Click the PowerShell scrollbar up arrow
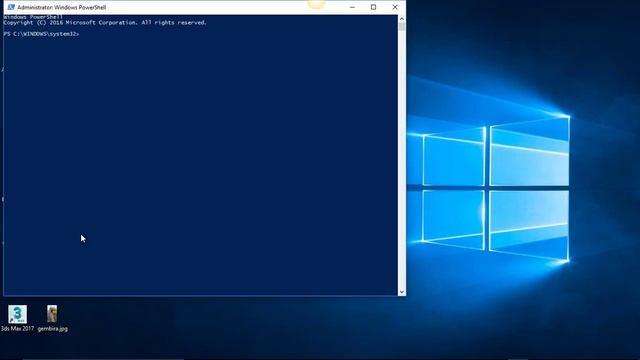This screenshot has height=360, width=640. [x=402, y=19]
